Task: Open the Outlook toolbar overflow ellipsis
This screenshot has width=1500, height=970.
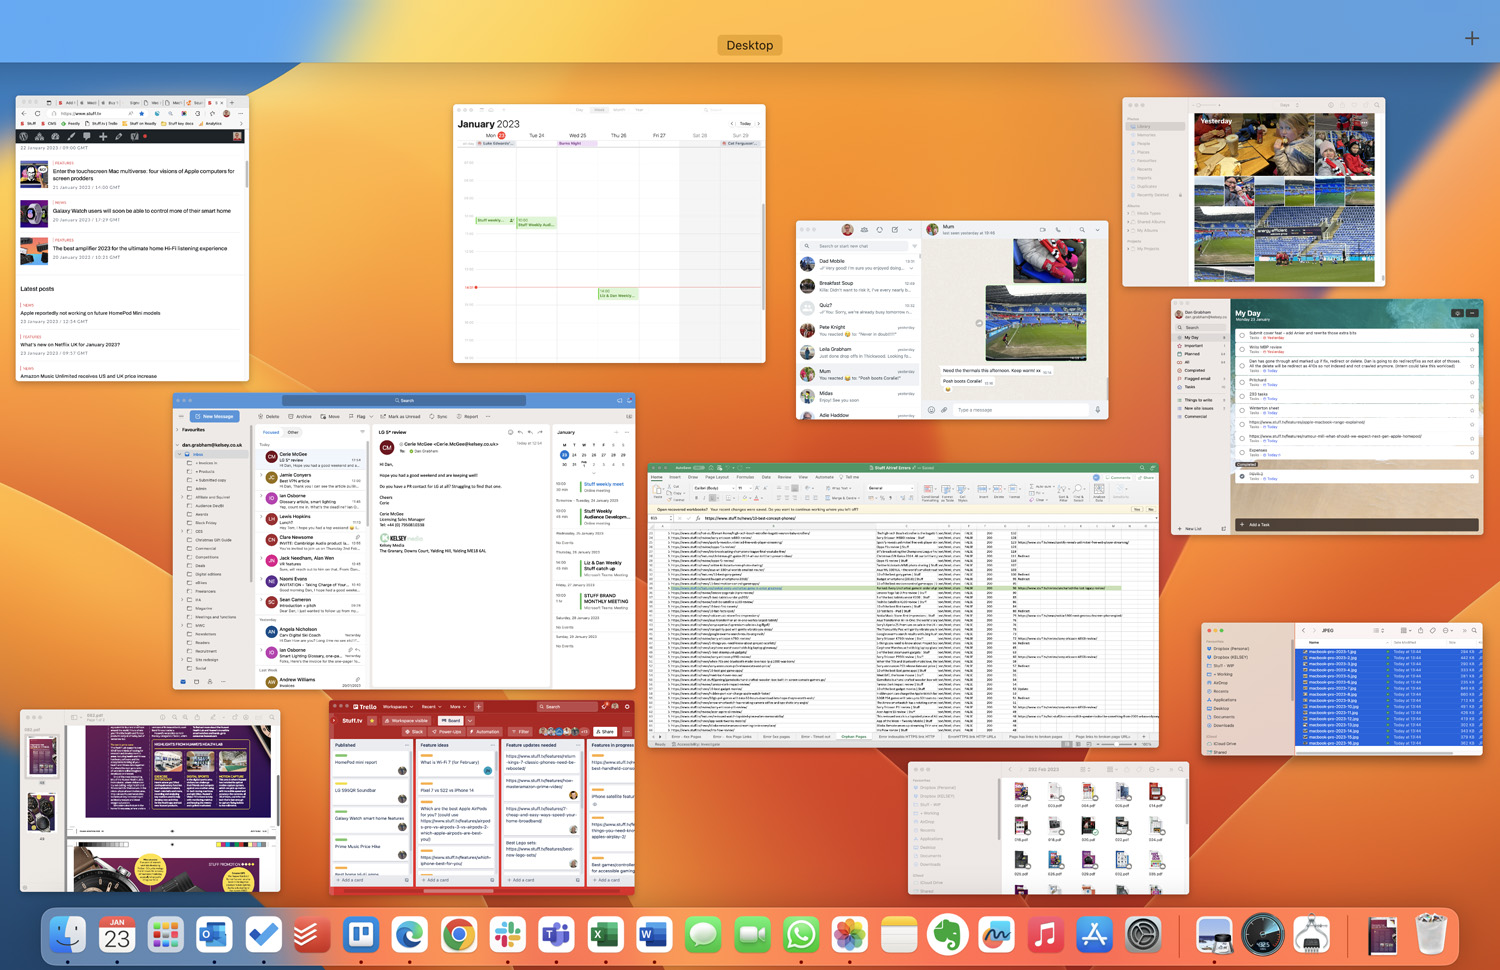Action: (x=488, y=416)
